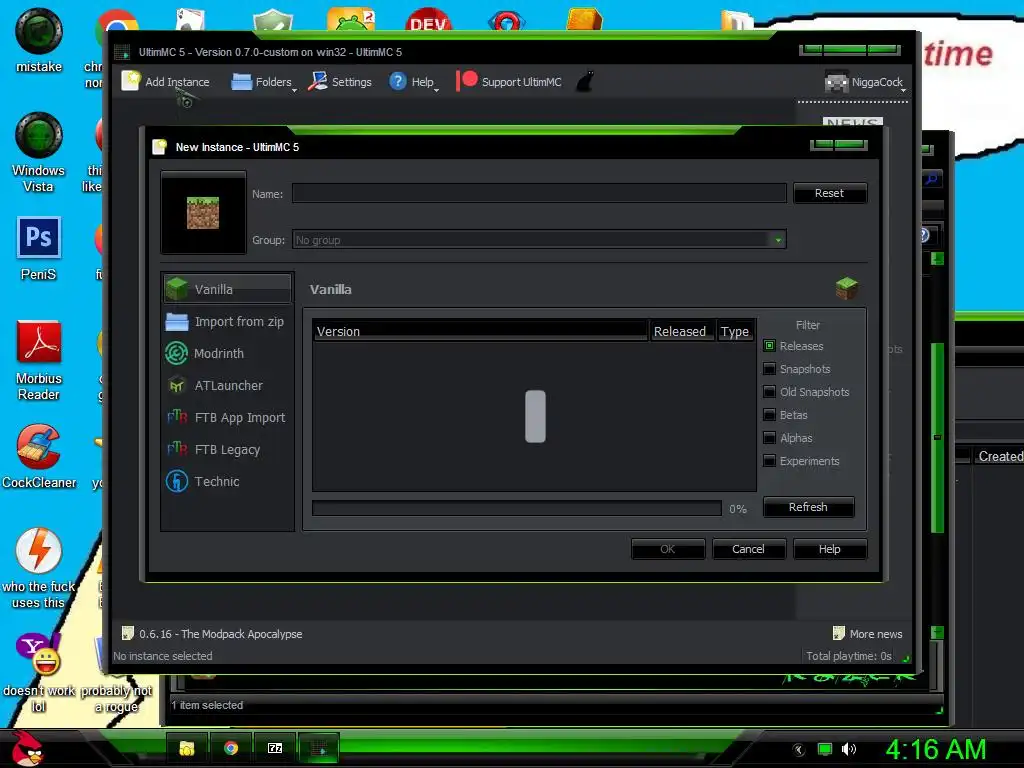Open the Folders toolbar menu
The width and height of the screenshot is (1024, 768).
[x=263, y=82]
